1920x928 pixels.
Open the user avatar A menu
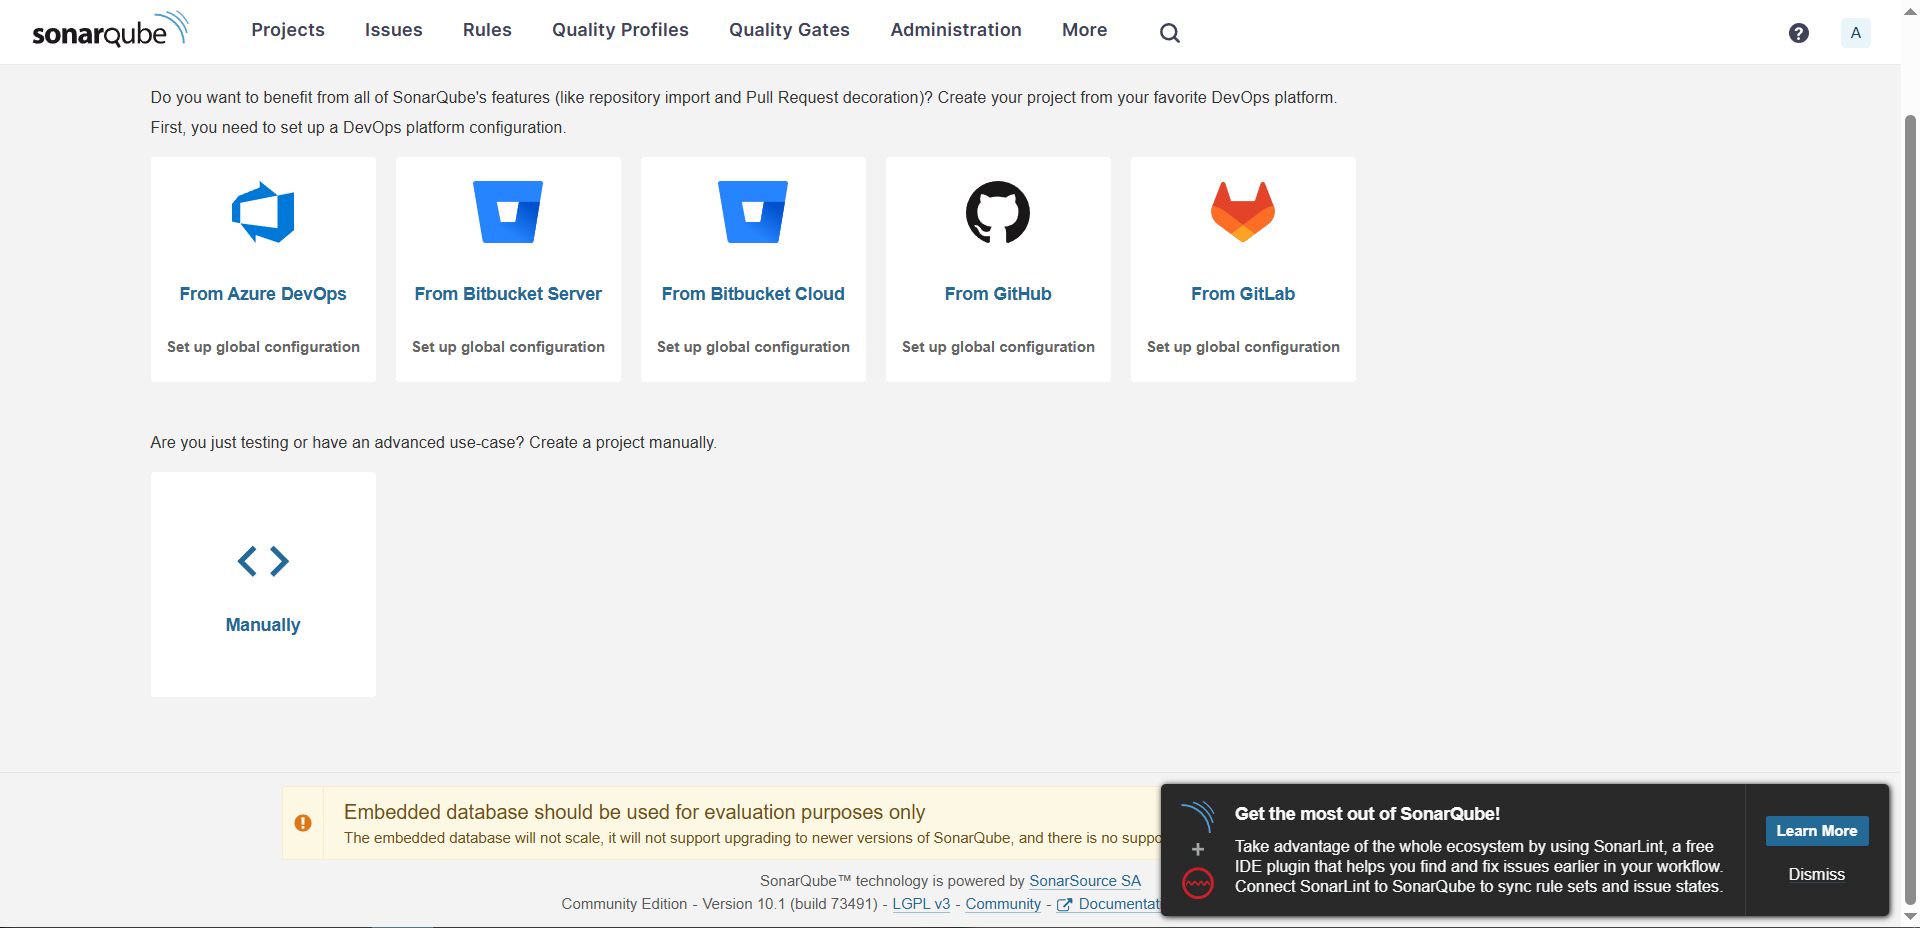1855,33
